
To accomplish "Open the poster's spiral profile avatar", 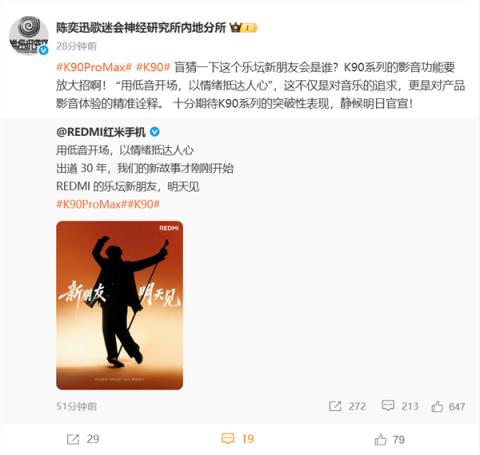I will 28,35.
